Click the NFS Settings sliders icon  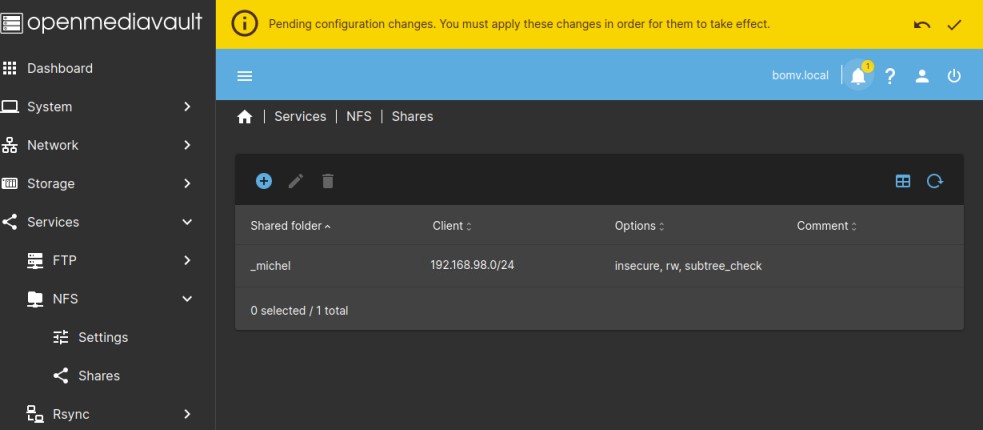point(61,337)
